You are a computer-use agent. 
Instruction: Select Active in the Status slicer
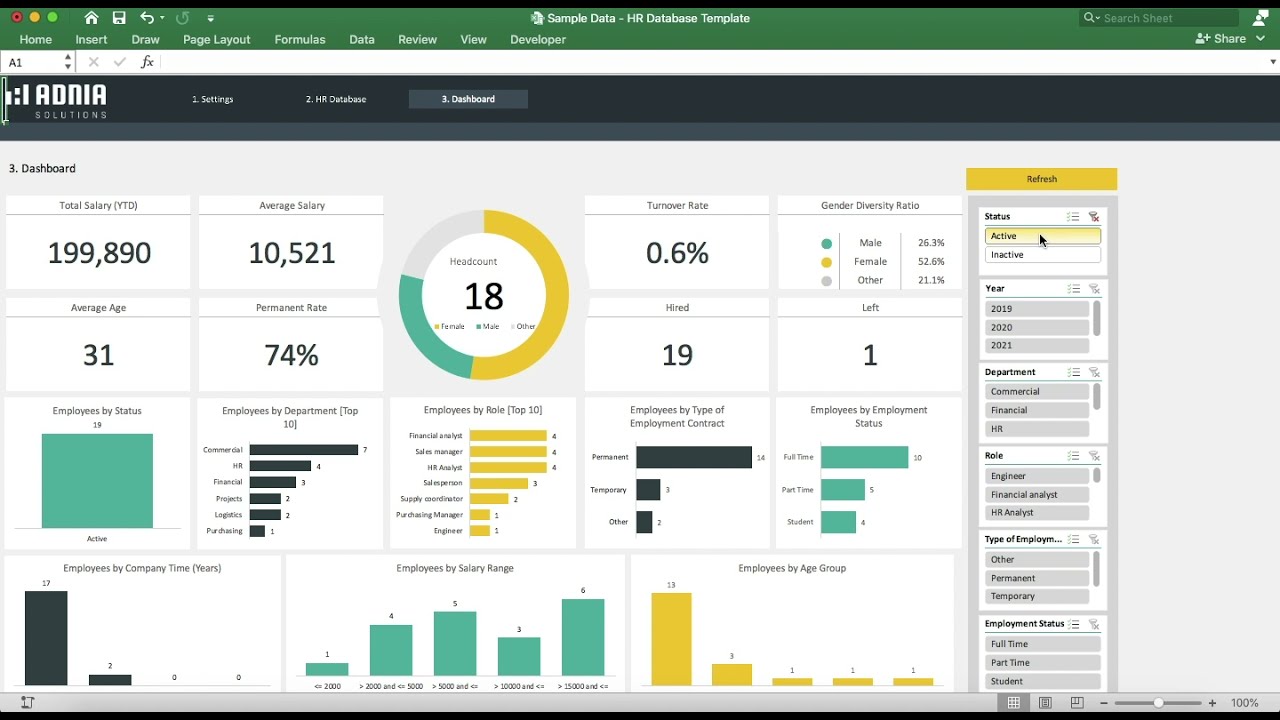tap(1043, 236)
